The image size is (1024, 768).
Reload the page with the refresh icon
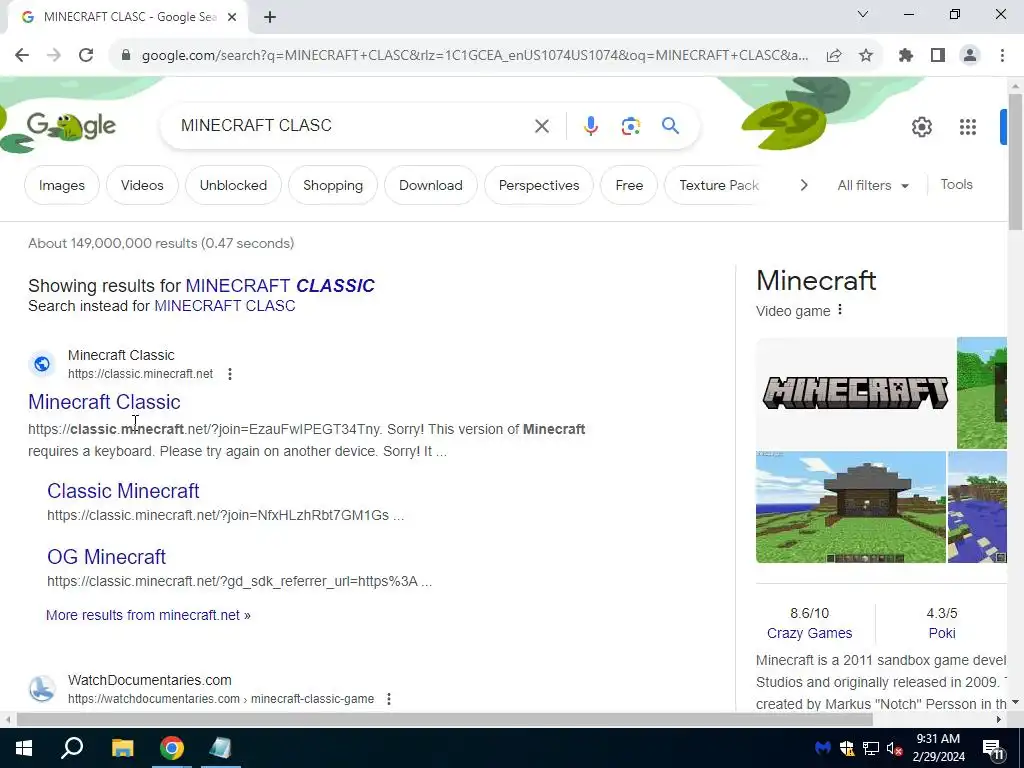coord(86,55)
